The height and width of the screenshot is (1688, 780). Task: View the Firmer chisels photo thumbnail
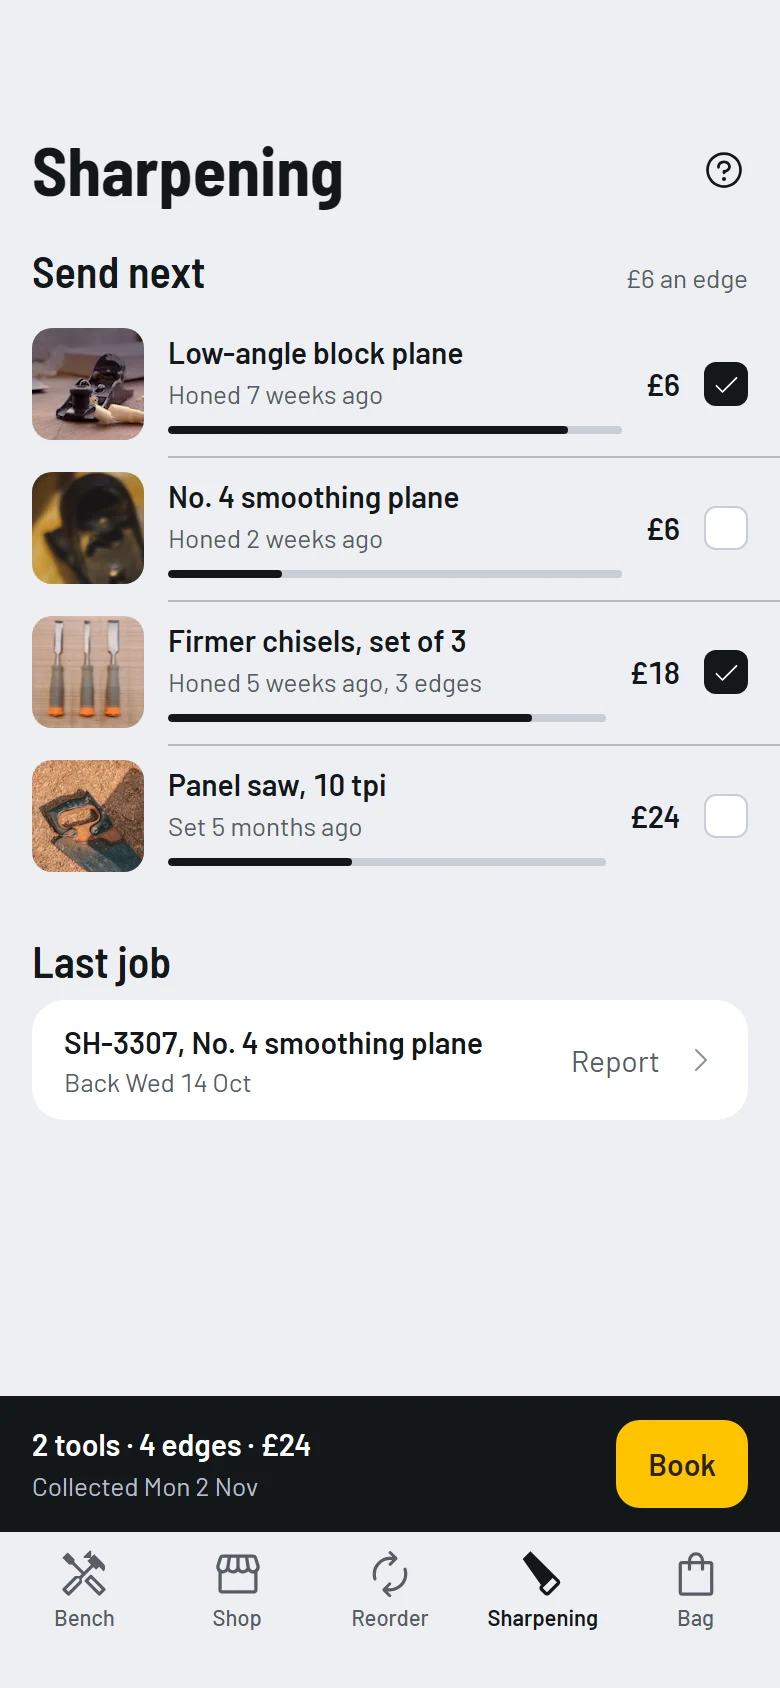[88, 672]
